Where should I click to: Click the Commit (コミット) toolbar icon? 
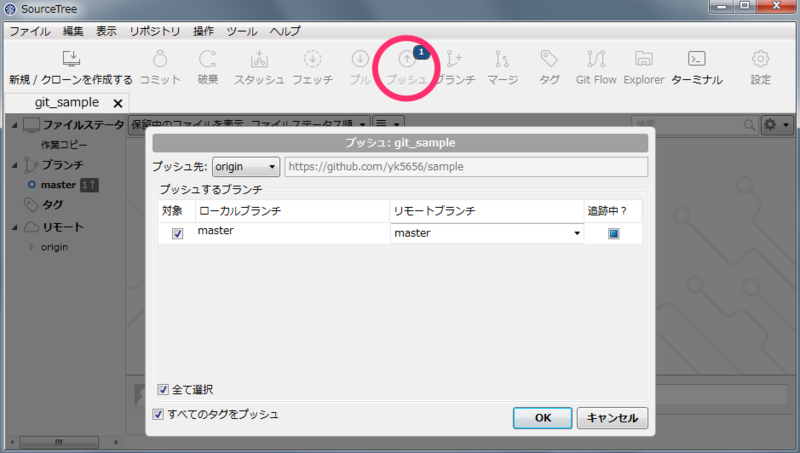[160, 59]
